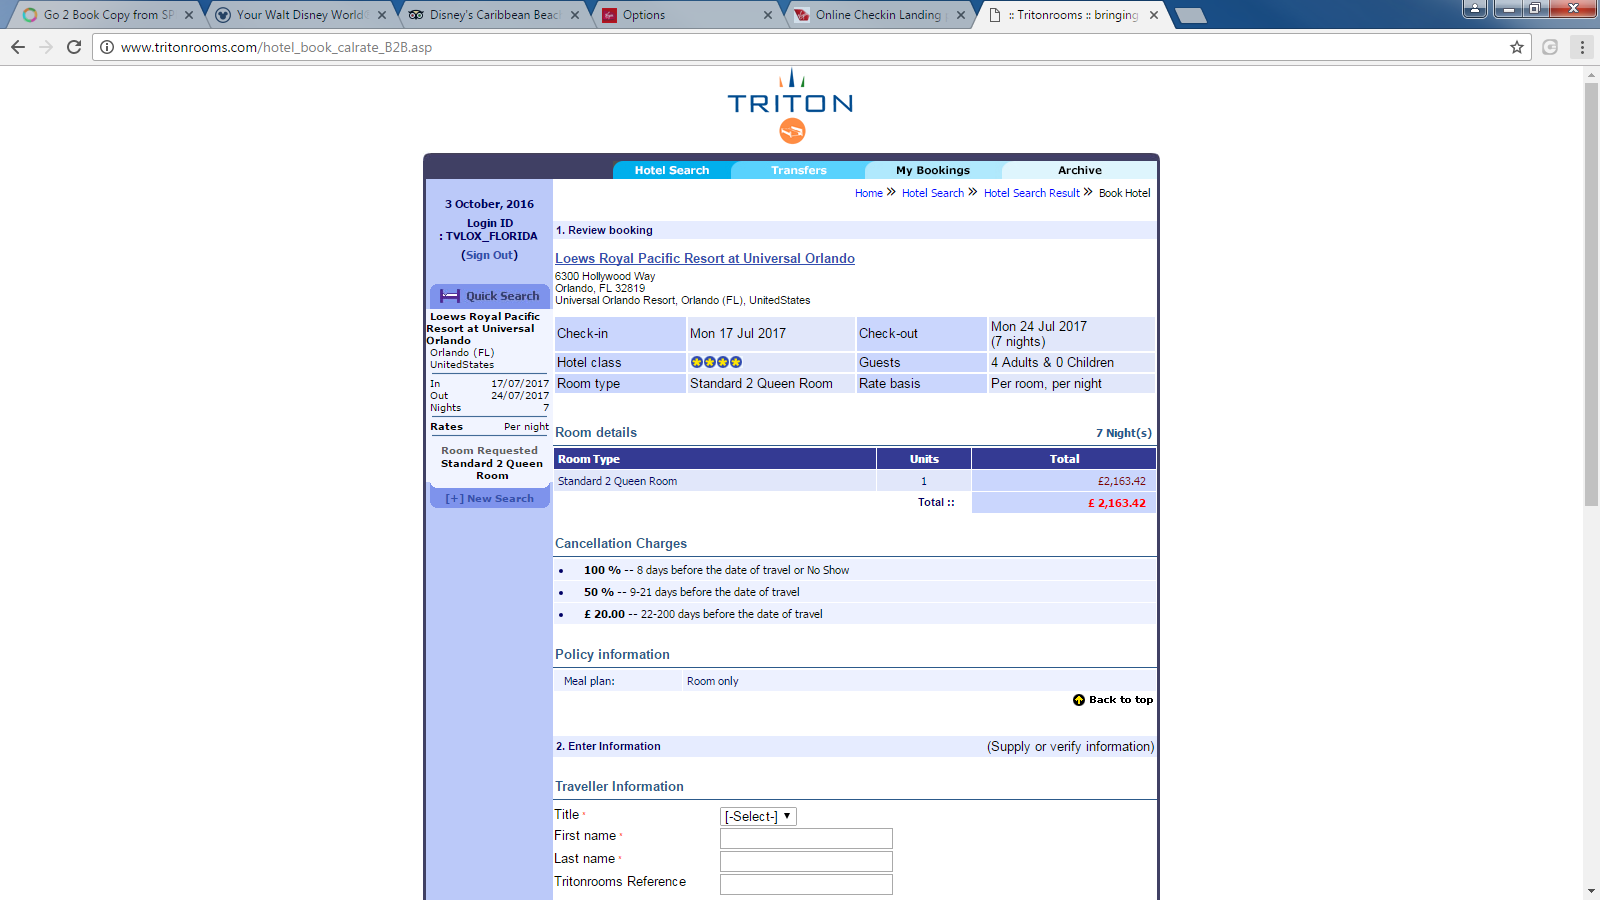
Task: Go forward in browser history
Action: tap(46, 47)
